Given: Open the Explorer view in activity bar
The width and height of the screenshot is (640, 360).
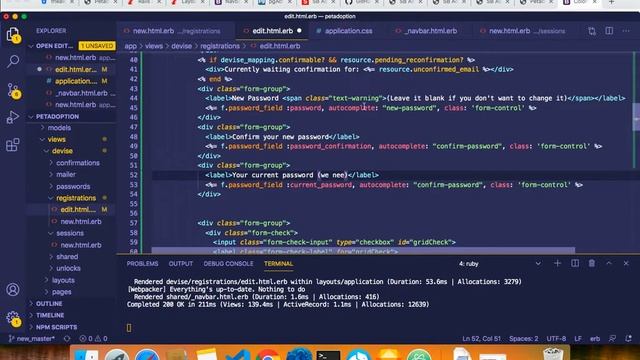Looking at the screenshot, I should point(13,34).
